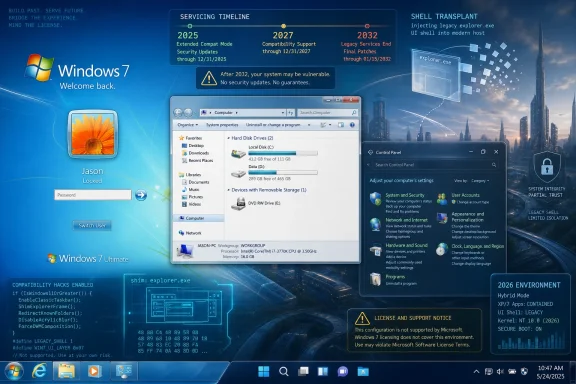The image size is (576, 384).
Task: Open the Control Panel taskbar icon
Action: (124, 372)
